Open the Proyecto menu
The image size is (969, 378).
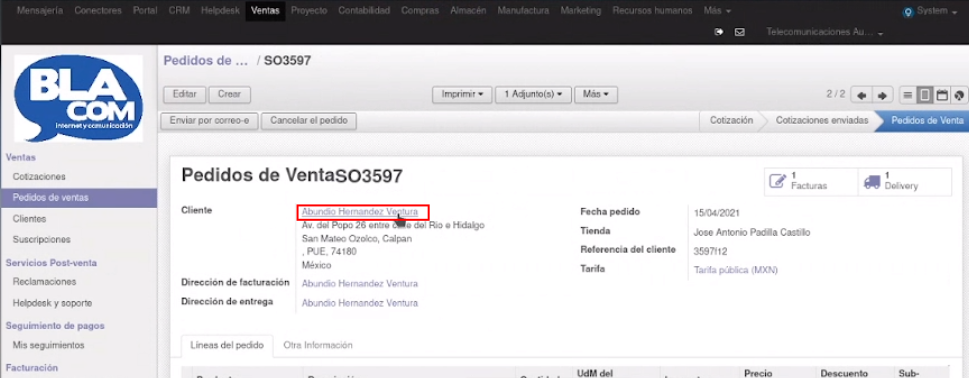coord(309,11)
